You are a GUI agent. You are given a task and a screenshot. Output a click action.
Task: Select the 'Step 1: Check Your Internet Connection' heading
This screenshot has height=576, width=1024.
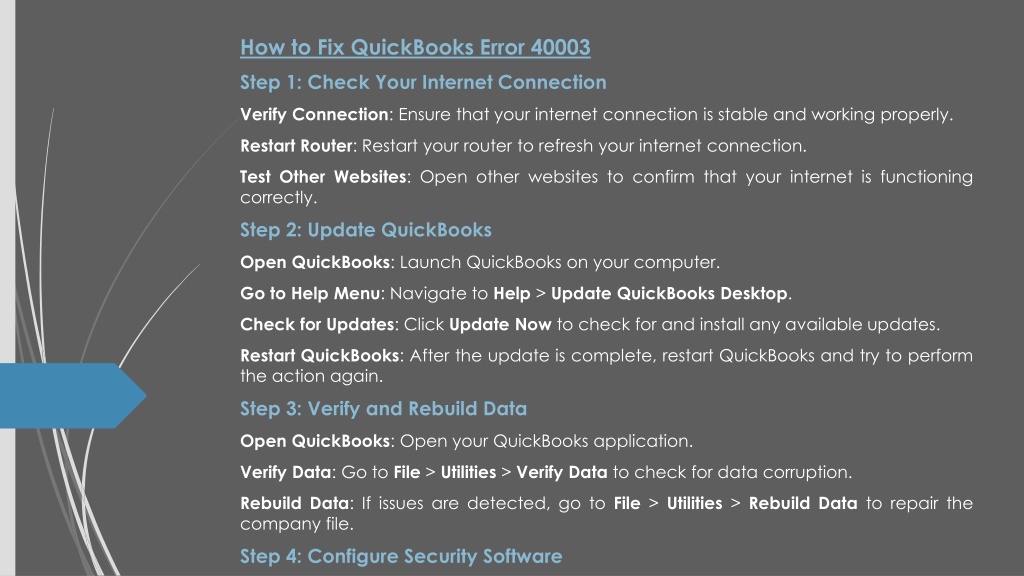(x=423, y=82)
